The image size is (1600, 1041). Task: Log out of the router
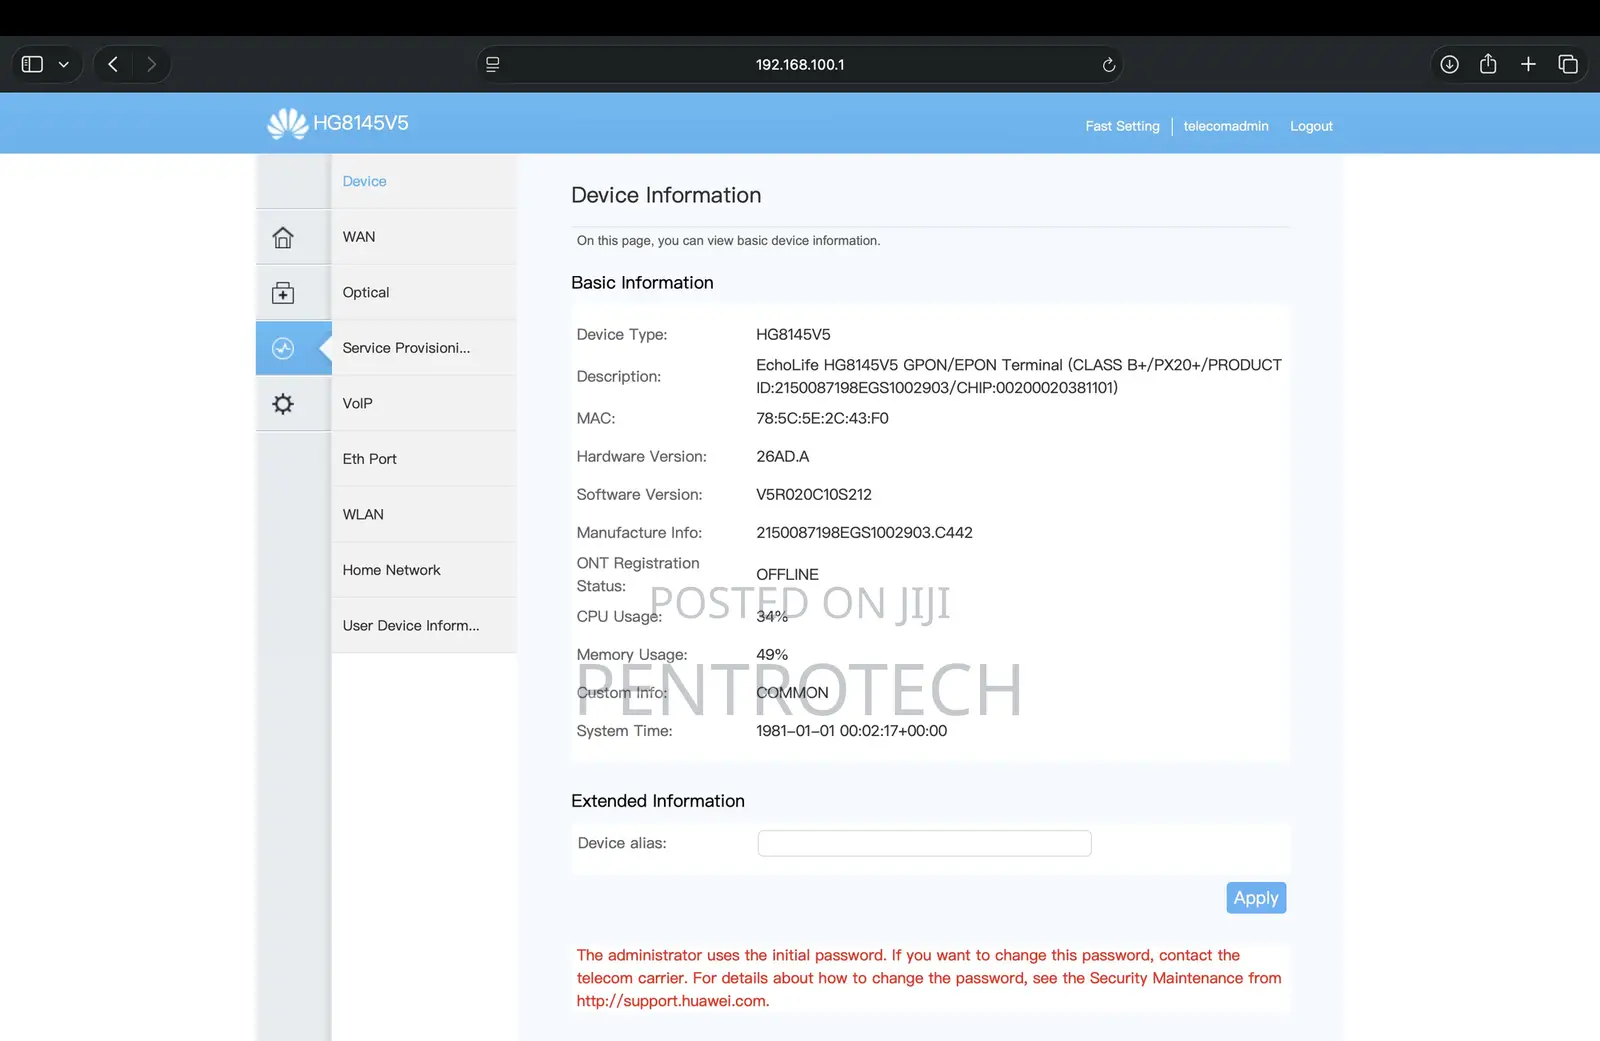tap(1311, 126)
